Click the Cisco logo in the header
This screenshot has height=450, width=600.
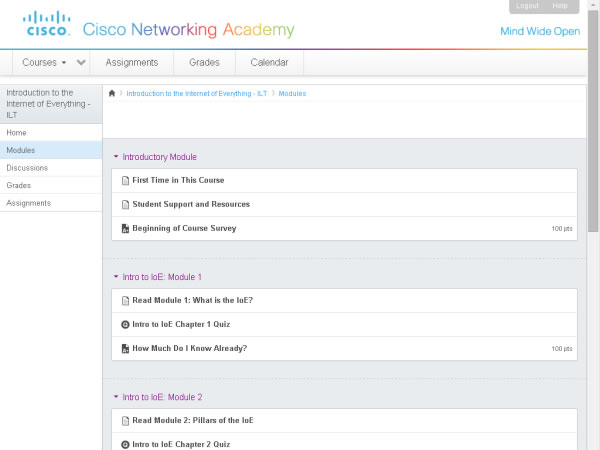click(46, 23)
